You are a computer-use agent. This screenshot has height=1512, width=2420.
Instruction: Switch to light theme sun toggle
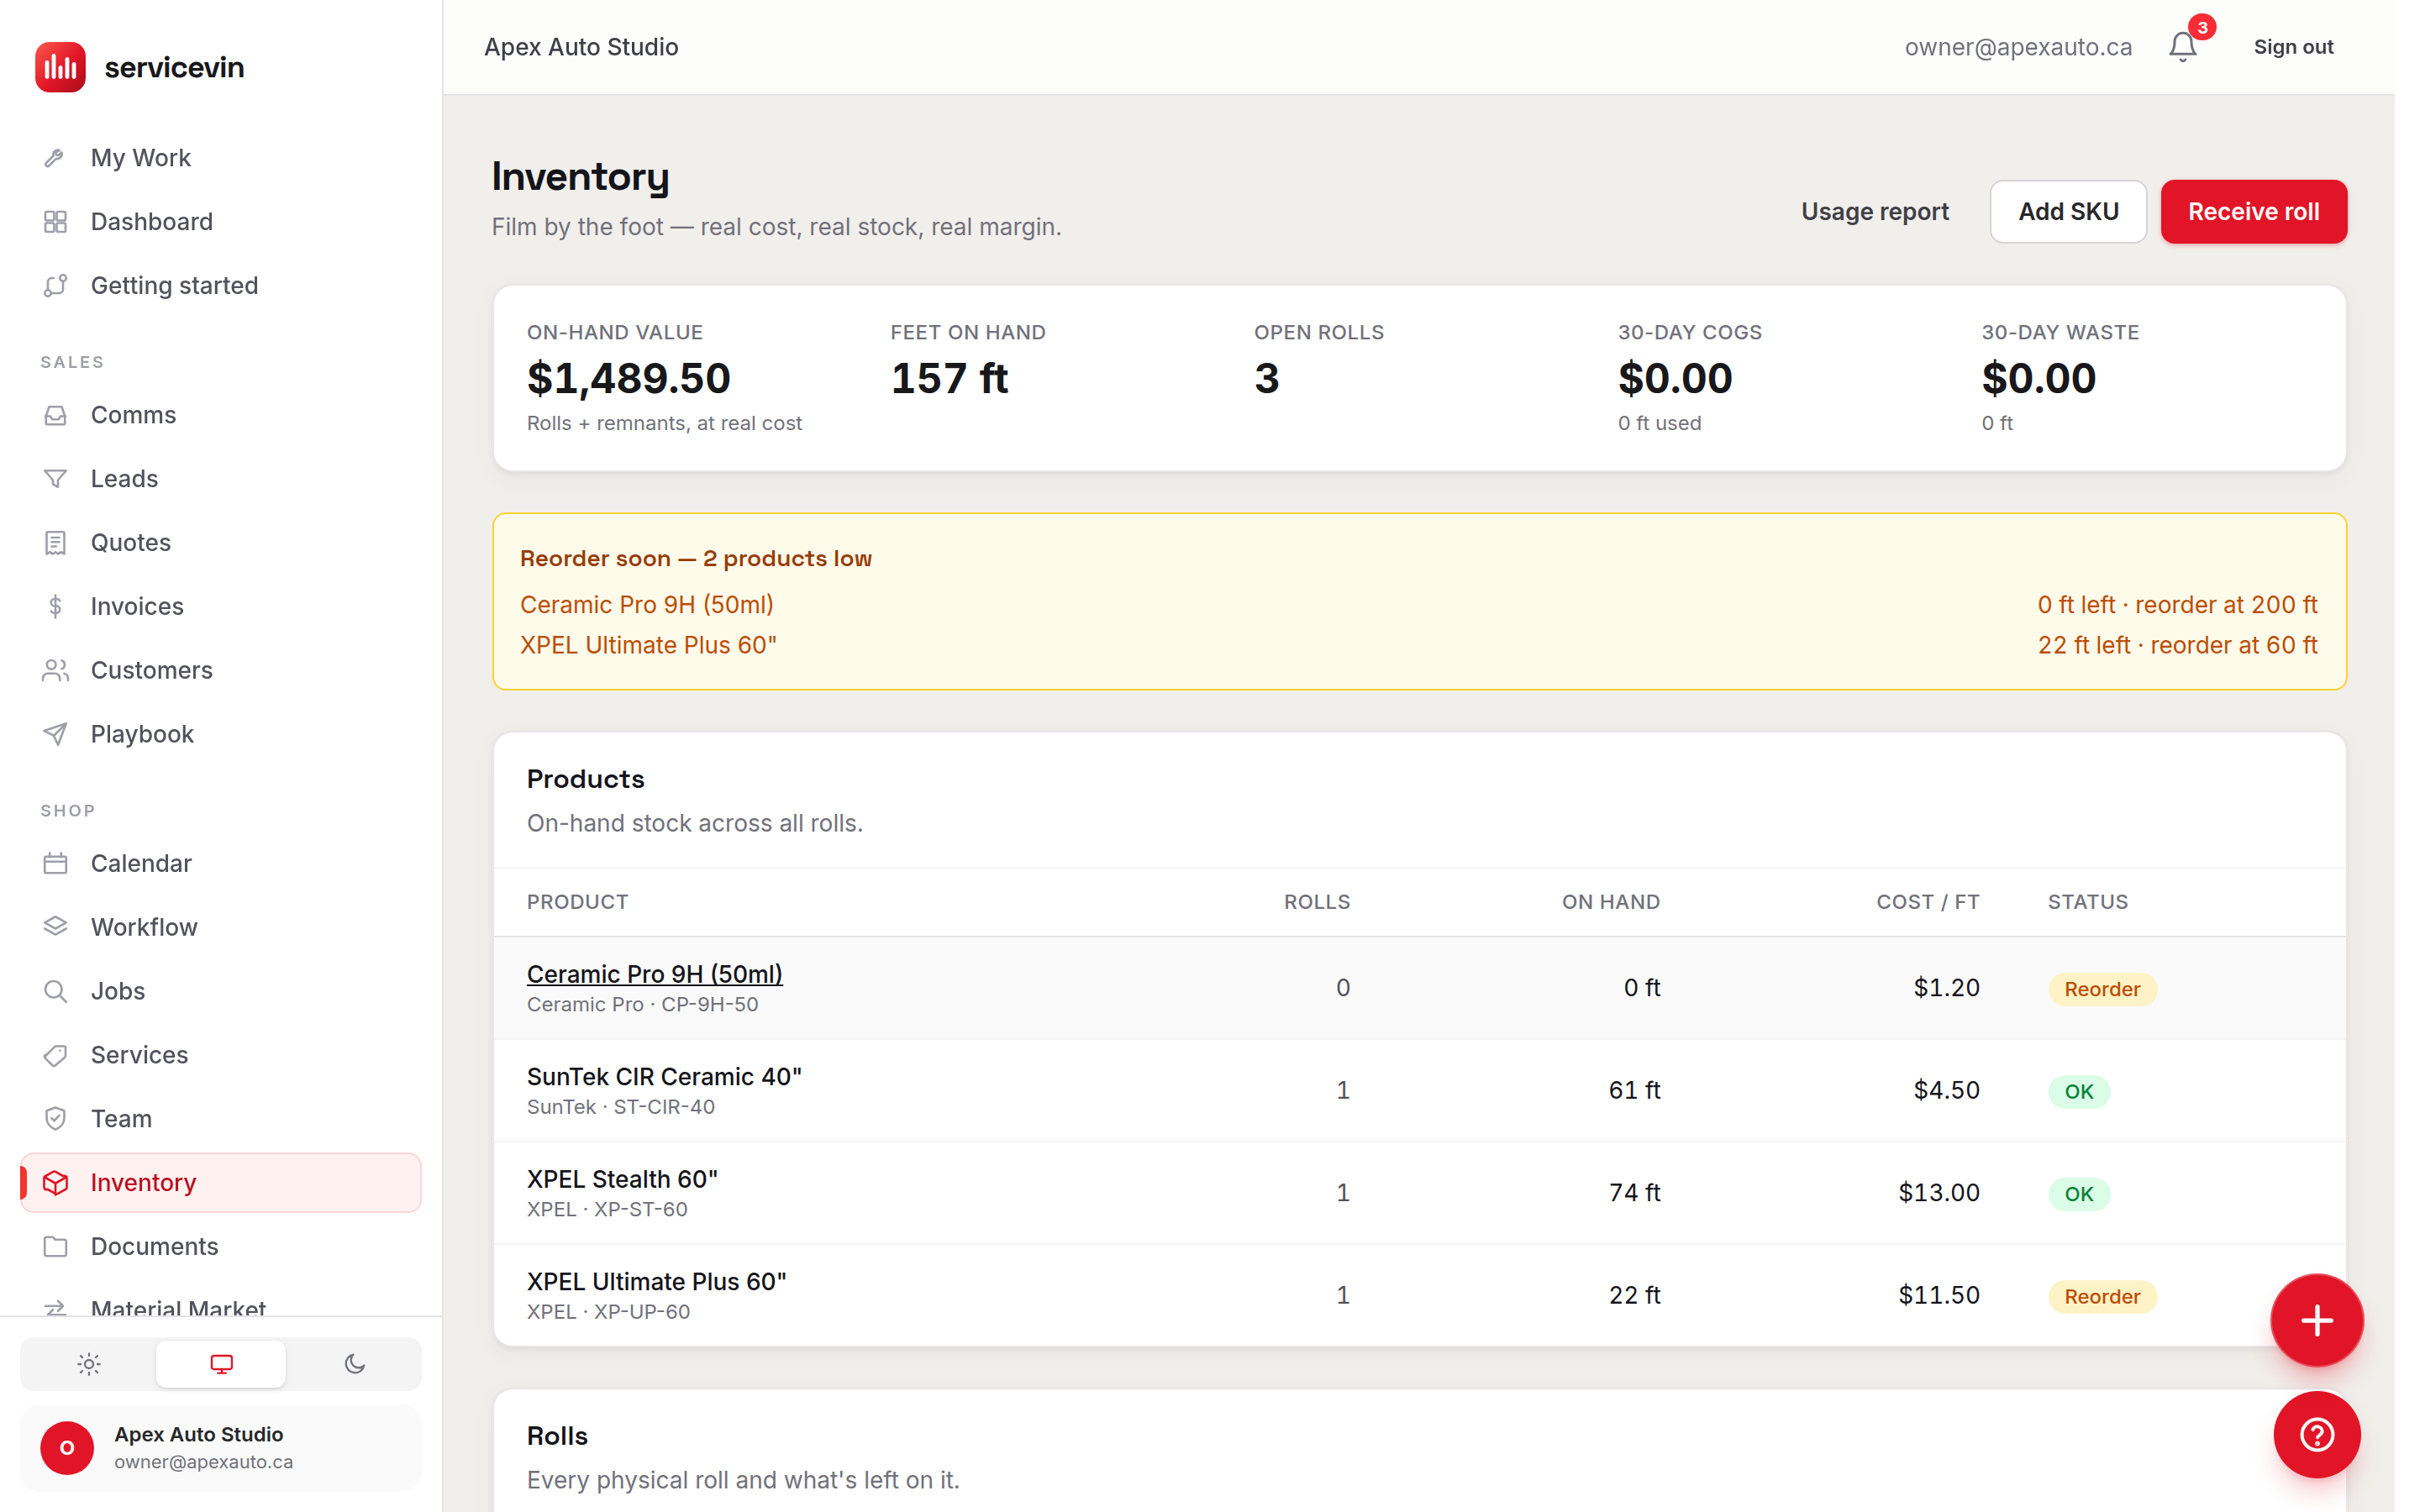89,1364
